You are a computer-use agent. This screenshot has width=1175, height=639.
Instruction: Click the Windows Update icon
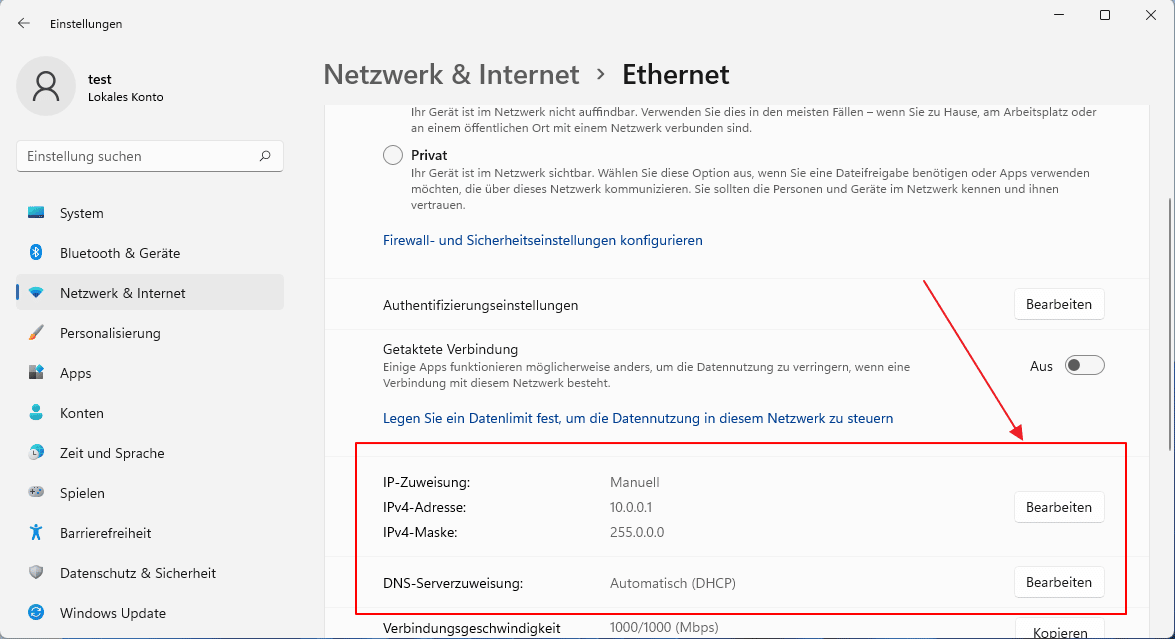(x=36, y=613)
